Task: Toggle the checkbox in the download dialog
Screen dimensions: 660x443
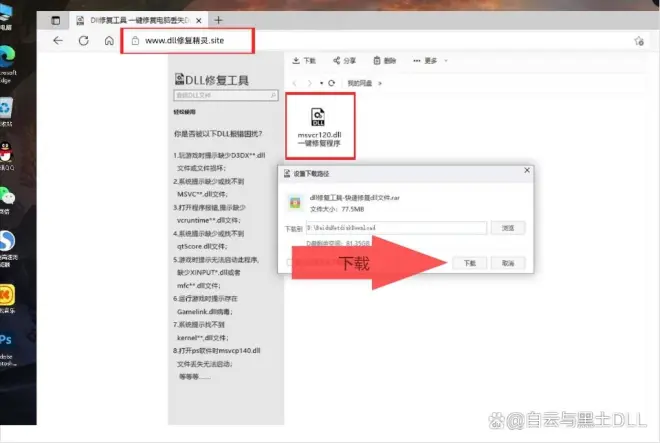Action: tap(291, 263)
